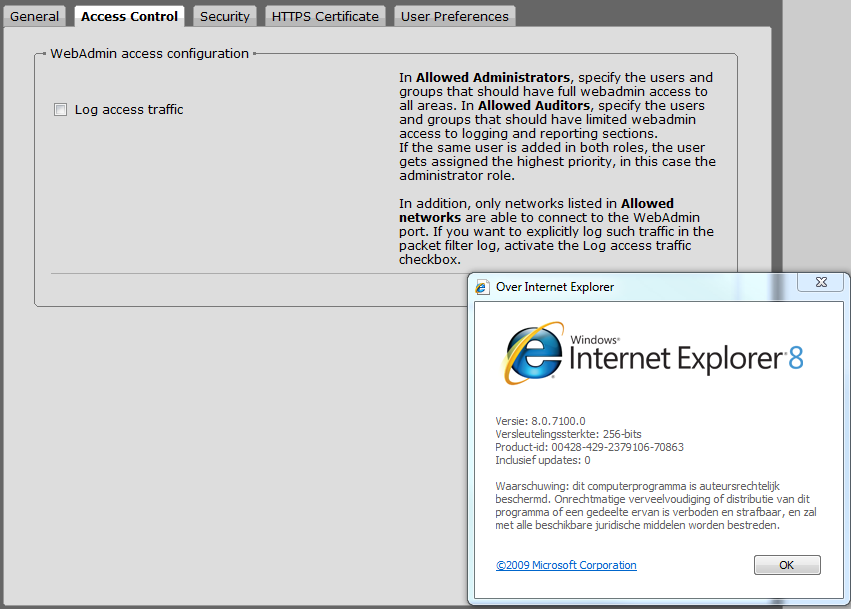851x609 pixels.
Task: Open the ©2009 Microsoft Corporation link
Action: coord(566,565)
